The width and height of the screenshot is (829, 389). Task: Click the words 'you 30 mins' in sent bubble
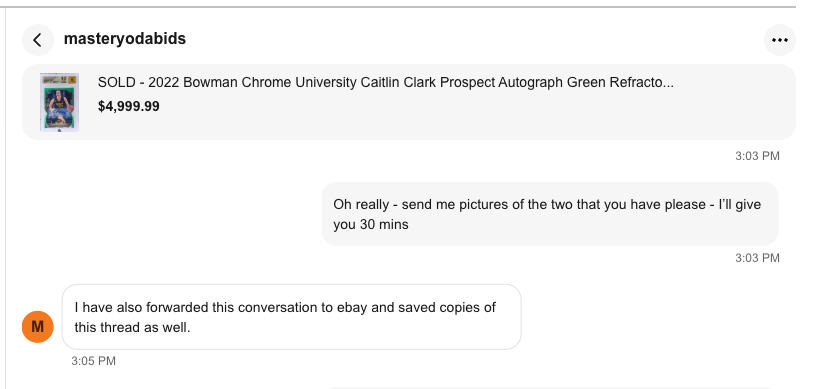click(x=371, y=225)
